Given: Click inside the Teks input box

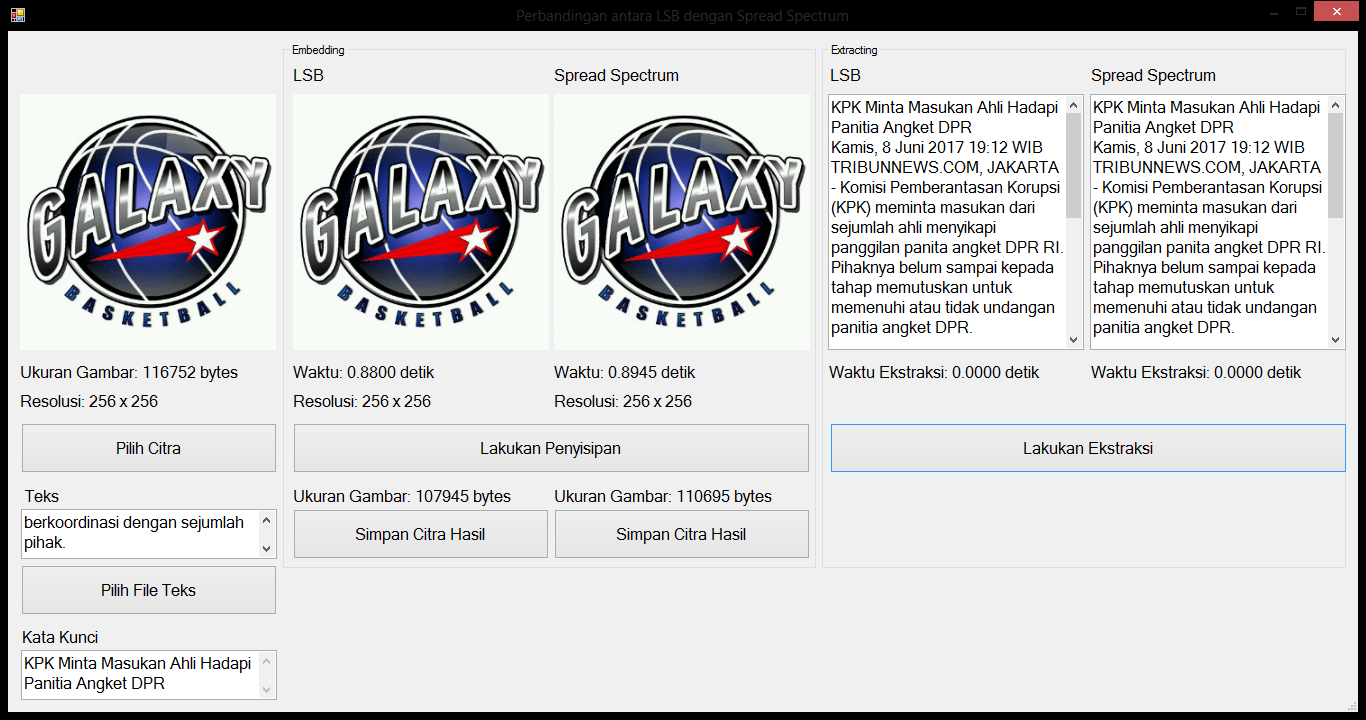Looking at the screenshot, I should point(138,533).
